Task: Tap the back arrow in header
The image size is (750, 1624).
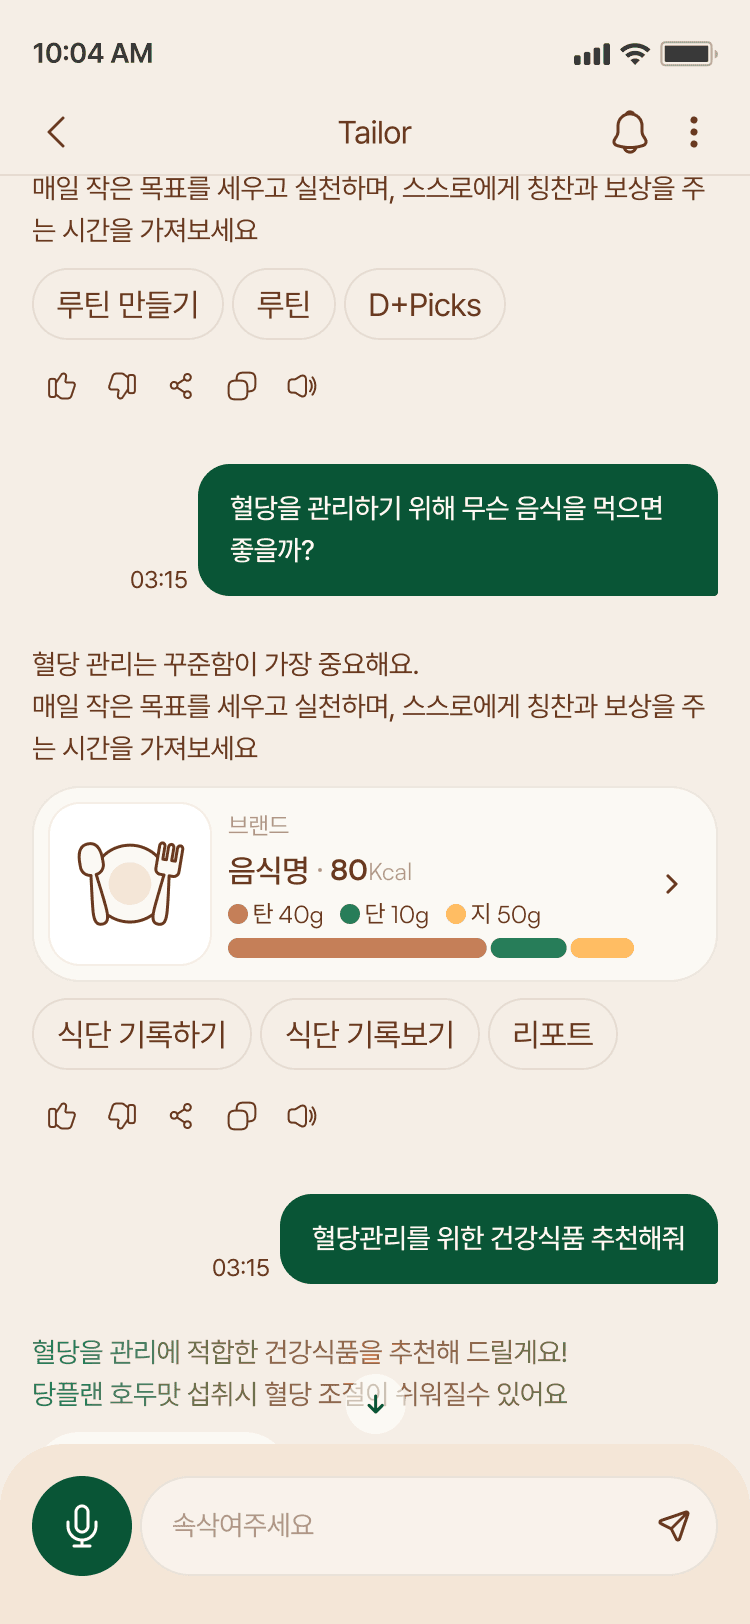Action: point(57,132)
